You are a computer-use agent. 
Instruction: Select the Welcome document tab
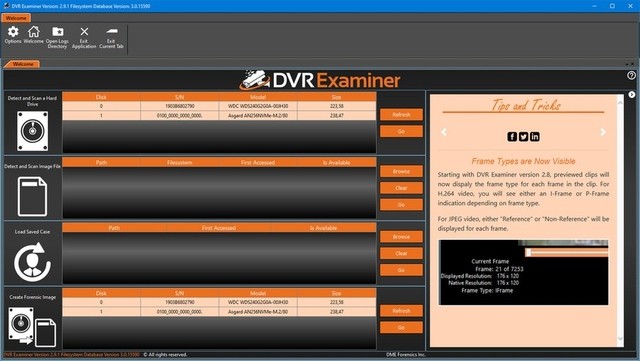22,64
